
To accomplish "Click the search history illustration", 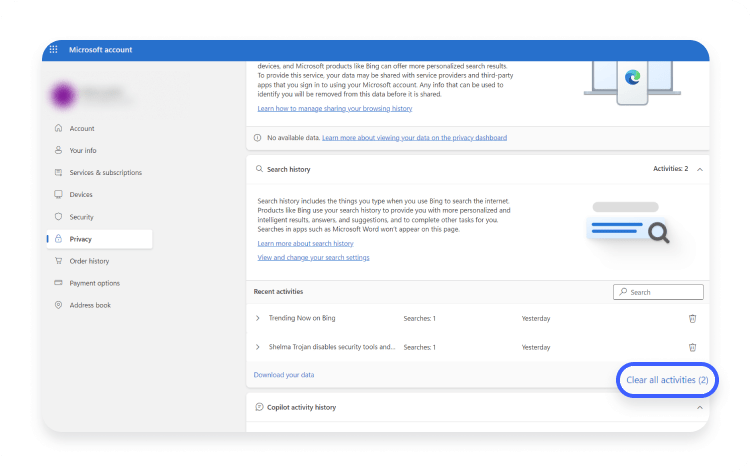I will point(628,223).
